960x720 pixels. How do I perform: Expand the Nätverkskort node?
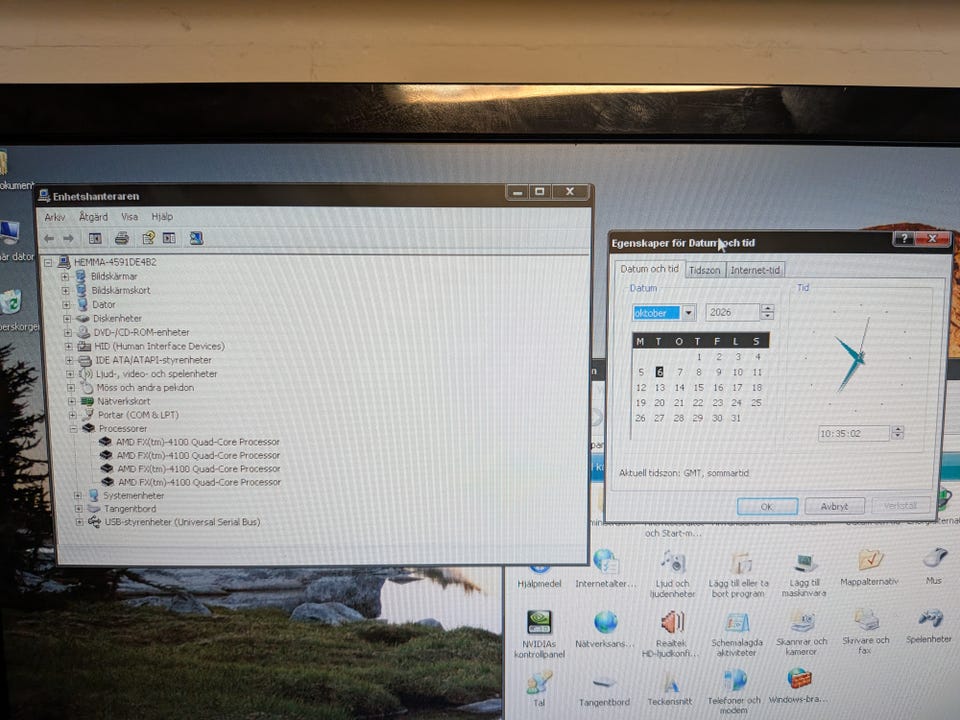[x=72, y=402]
